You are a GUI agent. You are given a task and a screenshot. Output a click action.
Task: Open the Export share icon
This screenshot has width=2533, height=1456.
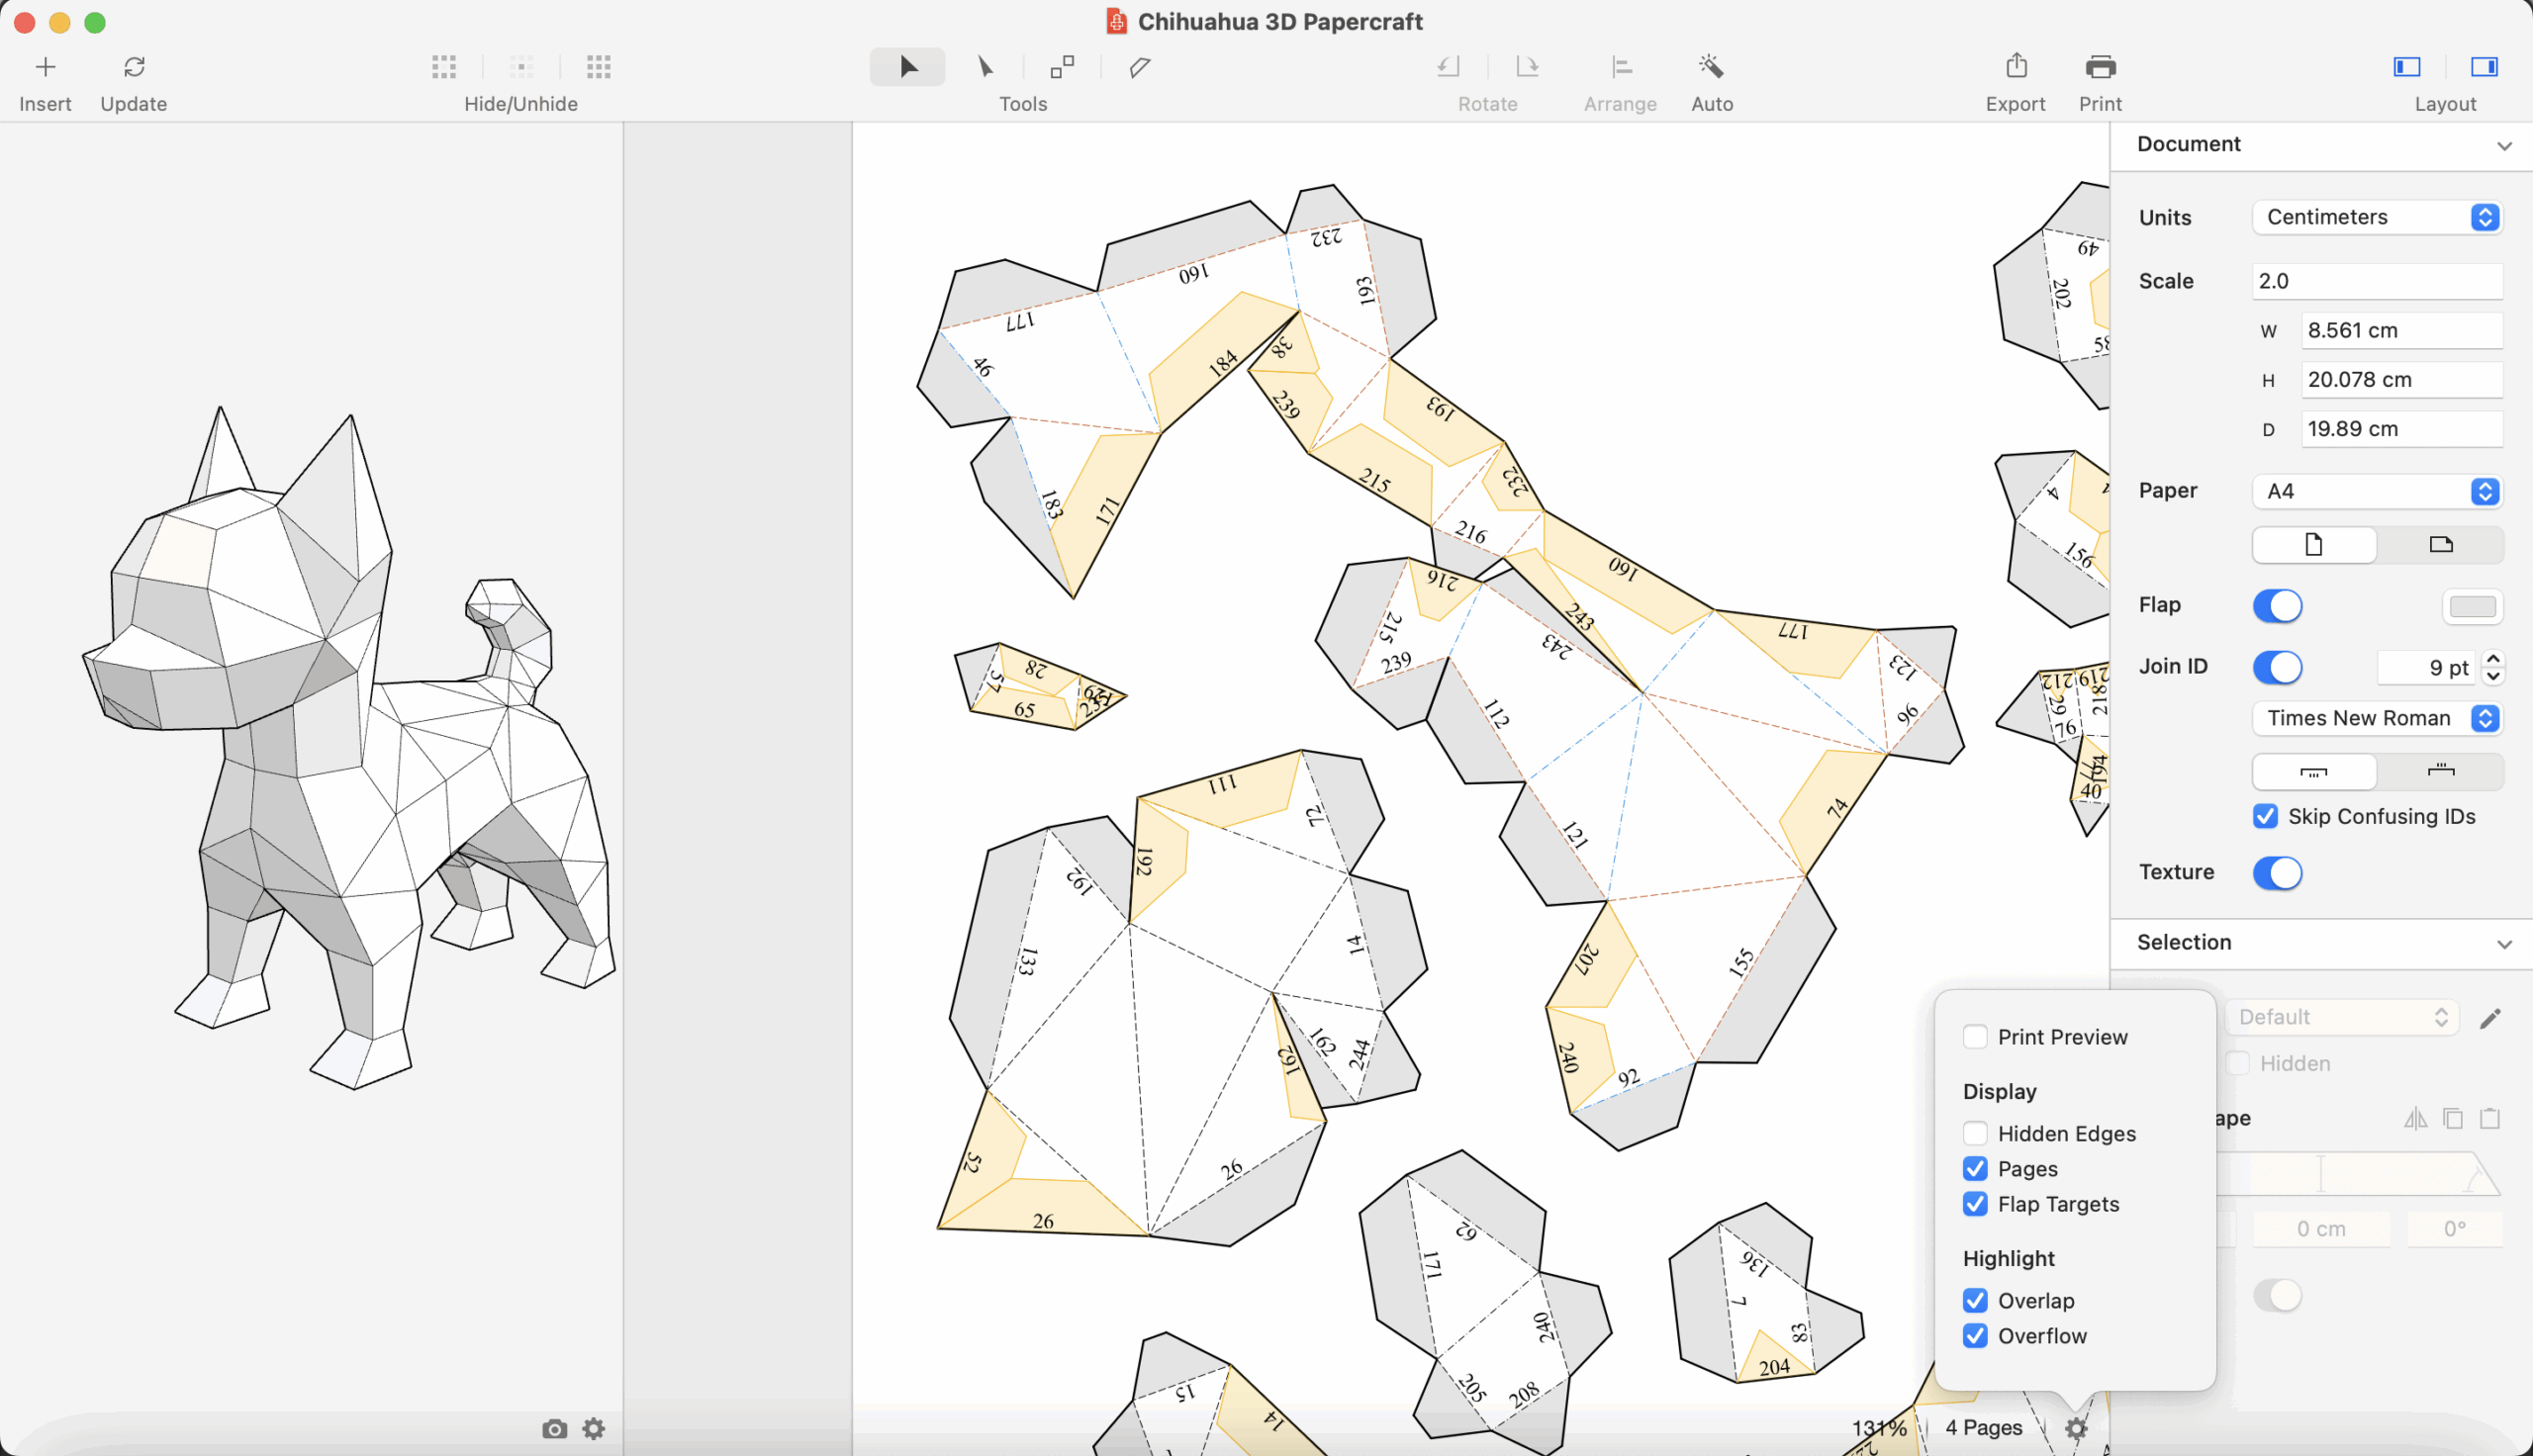(x=2015, y=67)
